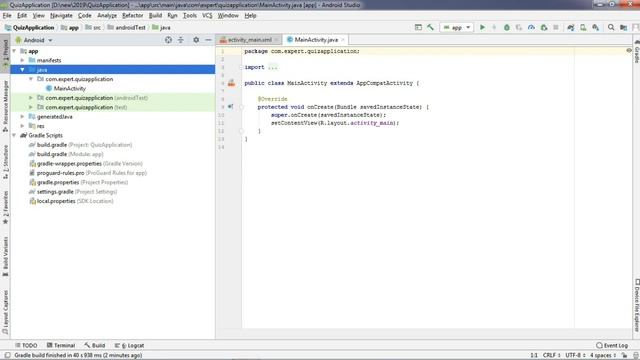
Task: Sync project with Gradle files icon
Action: pyautogui.click(x=571, y=27)
